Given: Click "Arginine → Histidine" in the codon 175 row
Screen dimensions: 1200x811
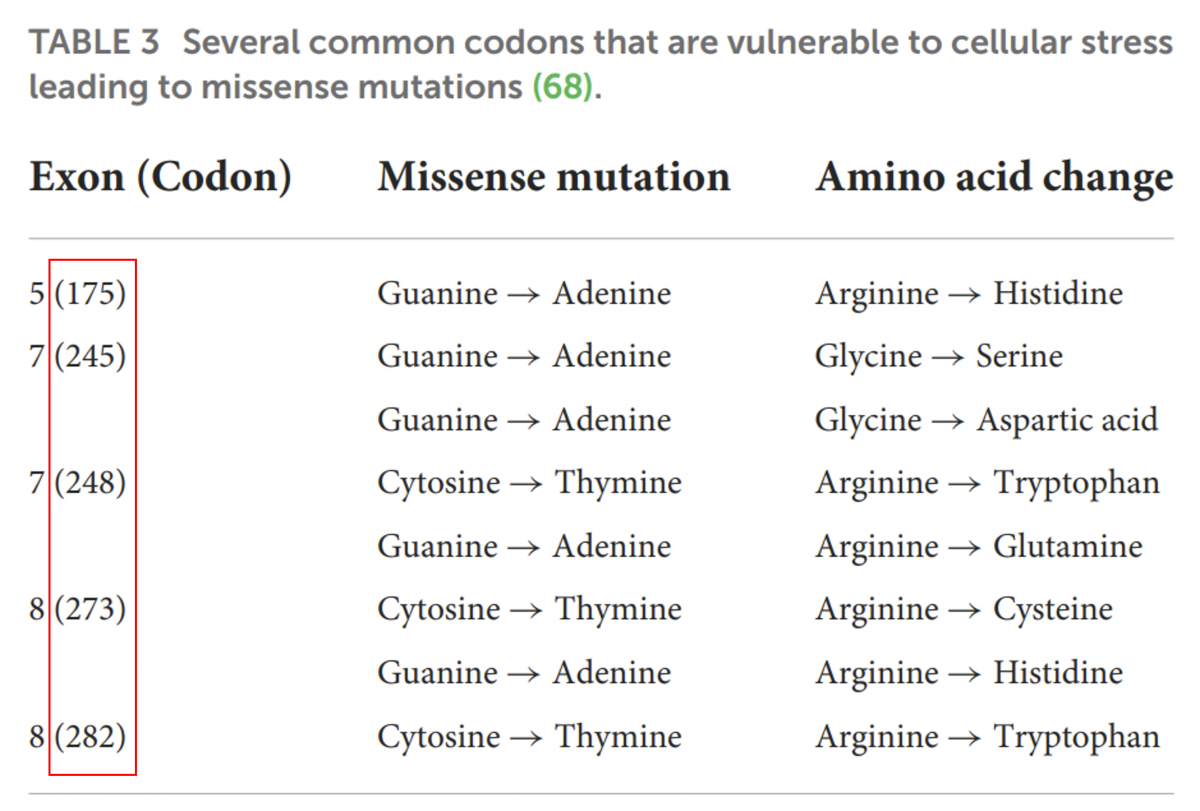Looking at the screenshot, I should pyautogui.click(x=968, y=294).
